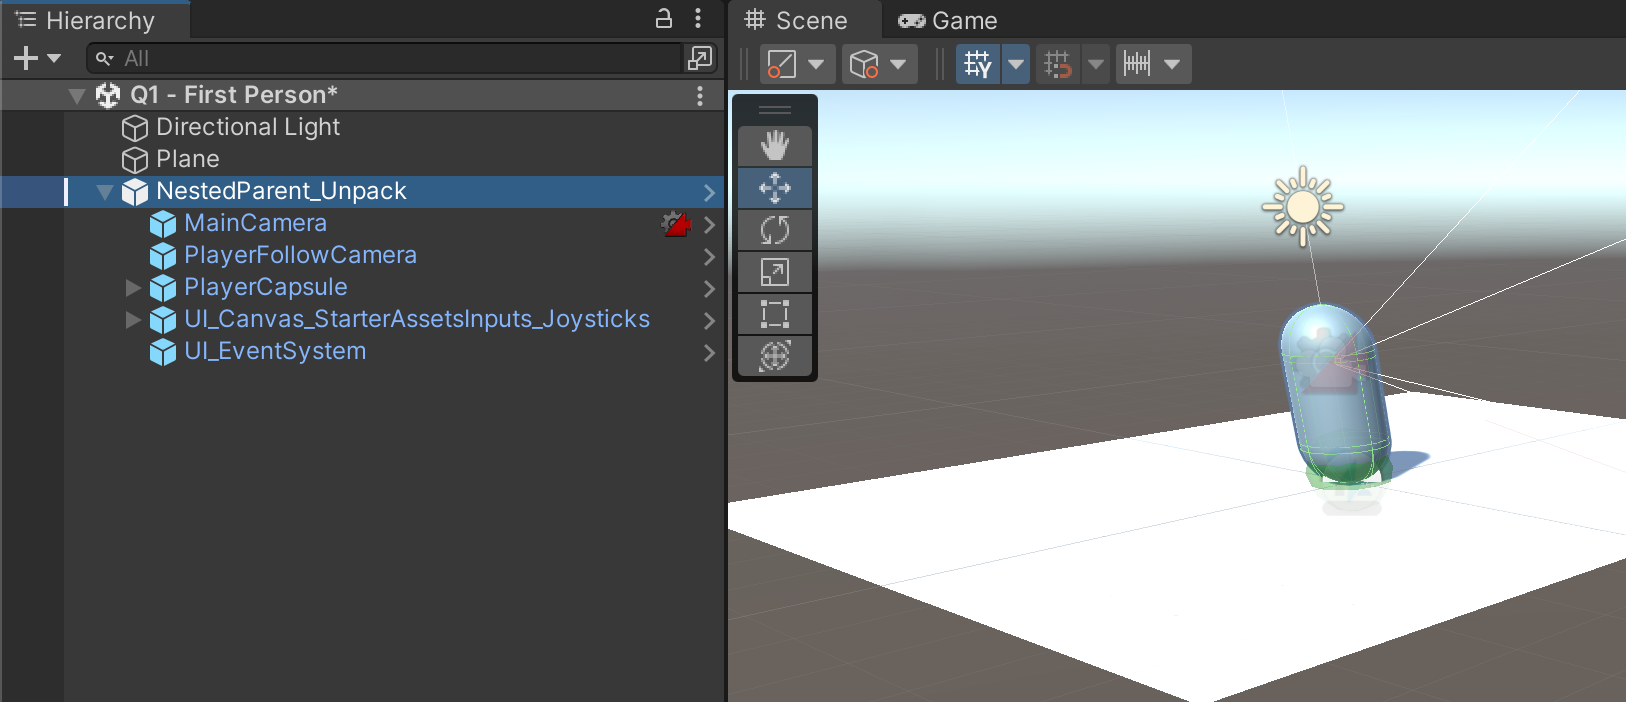Select the Scale tool
The image size is (1626, 702).
[774, 272]
